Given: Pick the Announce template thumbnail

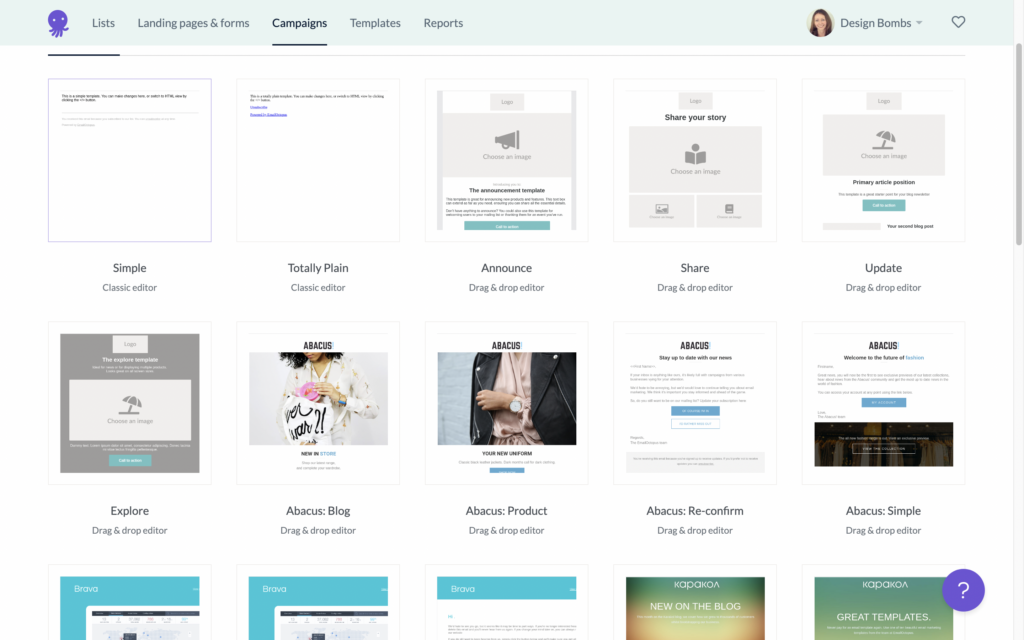Looking at the screenshot, I should click(x=507, y=160).
